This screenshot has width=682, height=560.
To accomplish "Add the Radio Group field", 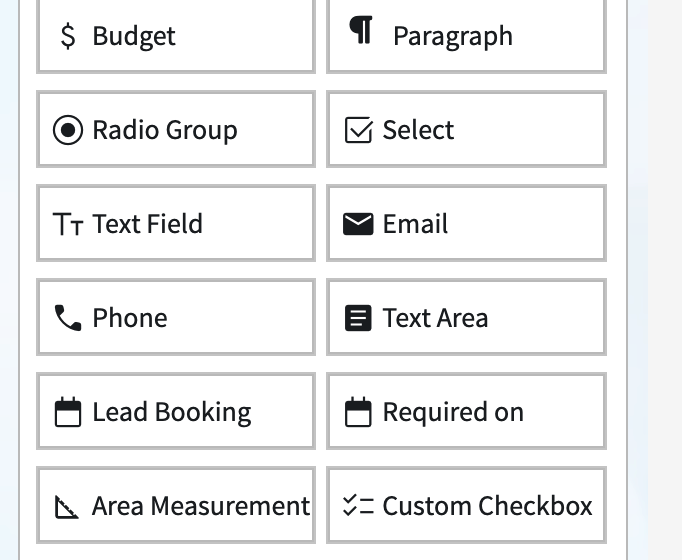I will pos(175,130).
